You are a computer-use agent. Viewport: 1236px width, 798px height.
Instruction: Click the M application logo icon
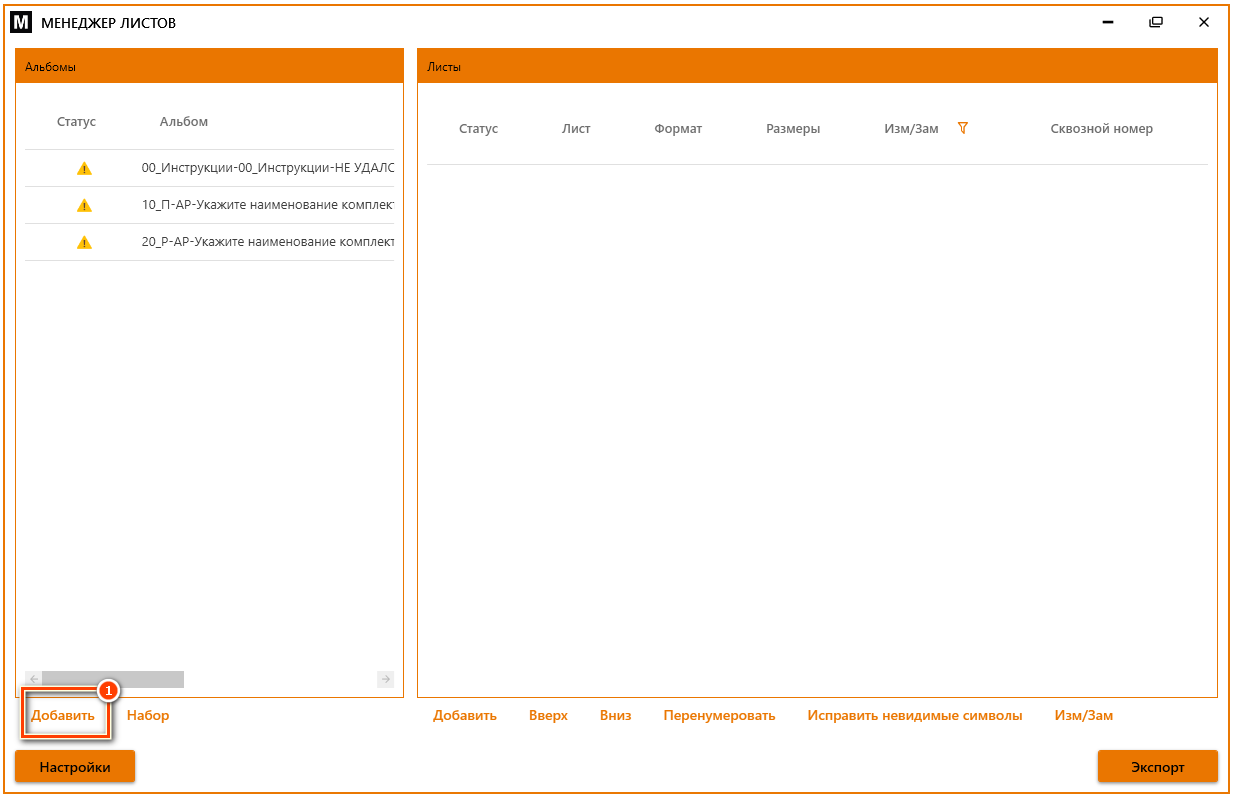[x=21, y=22]
